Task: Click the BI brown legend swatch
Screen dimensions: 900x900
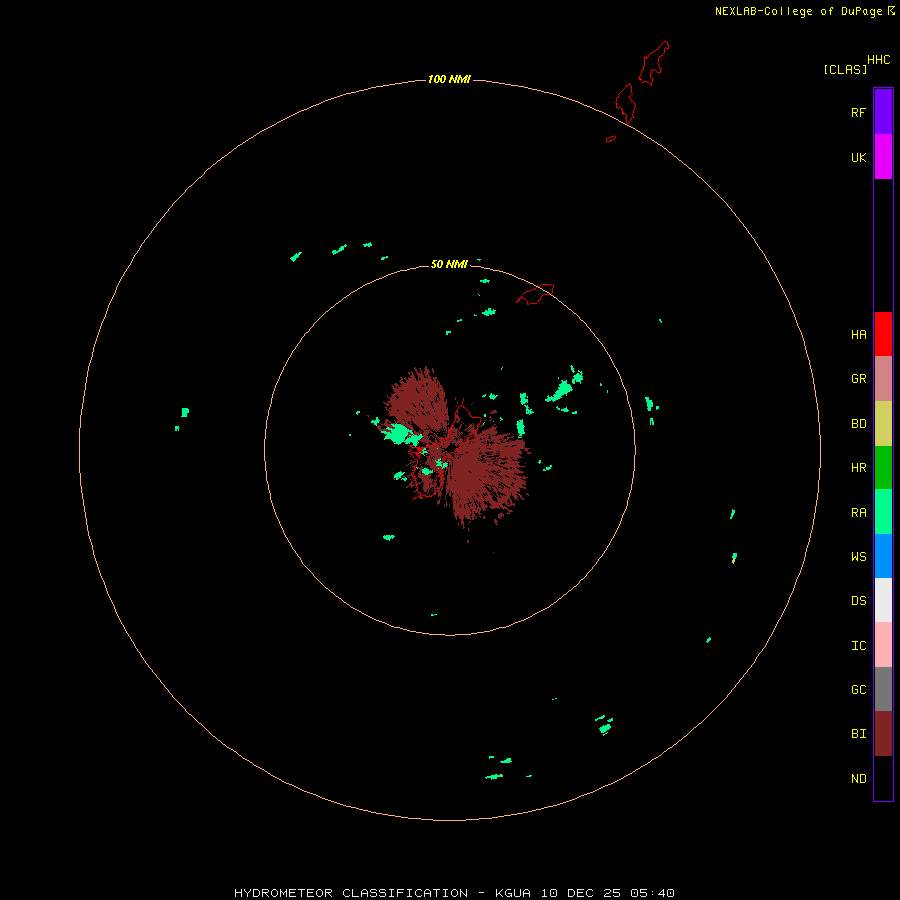Action: 883,734
